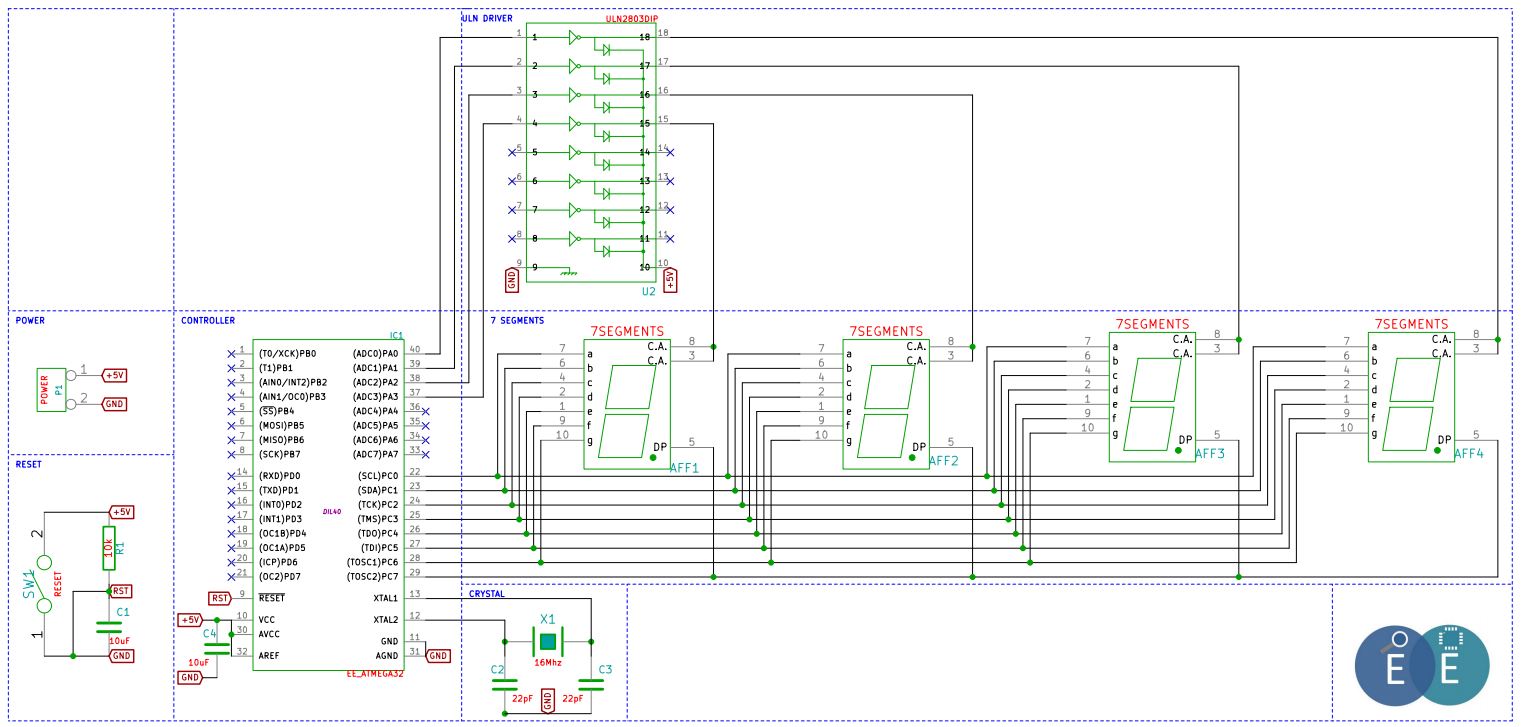The width and height of the screenshot is (1521, 727).
Task: Select the C1 capacitor symbol
Action: coord(107,627)
